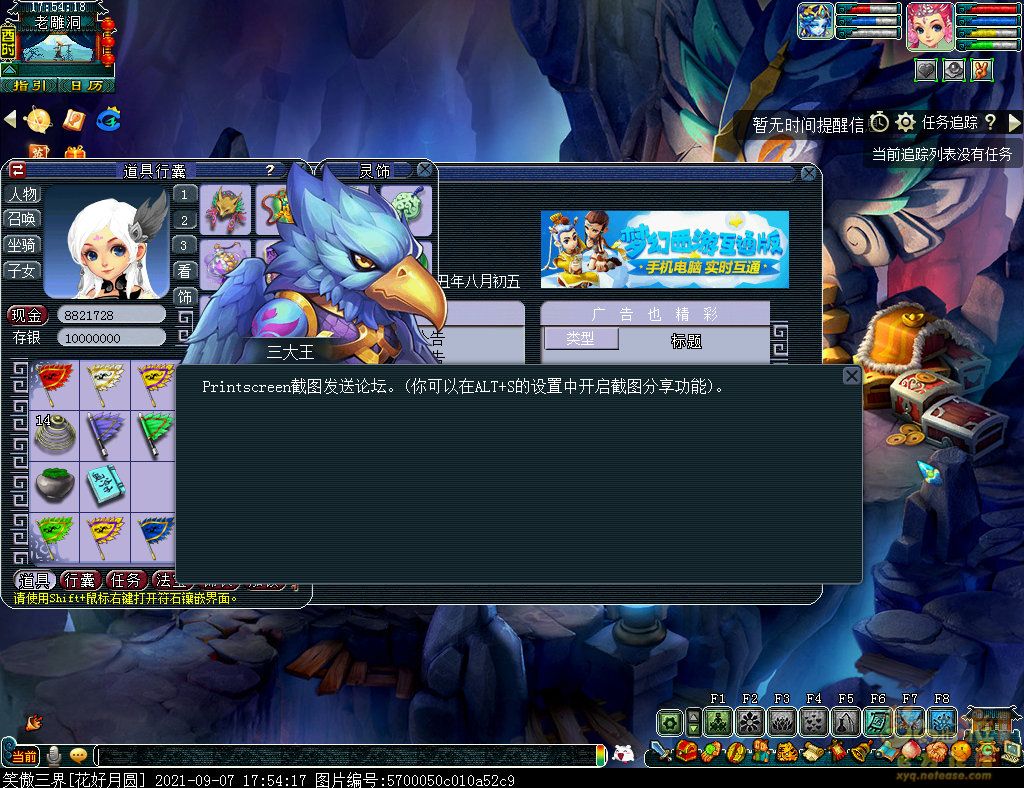Collapse the activity icon row with left arrow
This screenshot has height=788, width=1024.
(x=10, y=119)
